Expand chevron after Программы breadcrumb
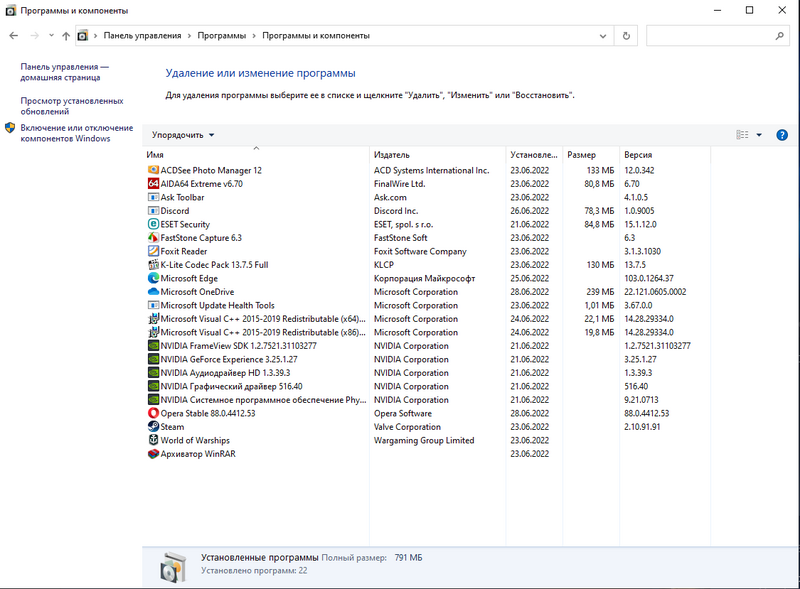Image resolution: width=800 pixels, height=589 pixels. (254, 36)
